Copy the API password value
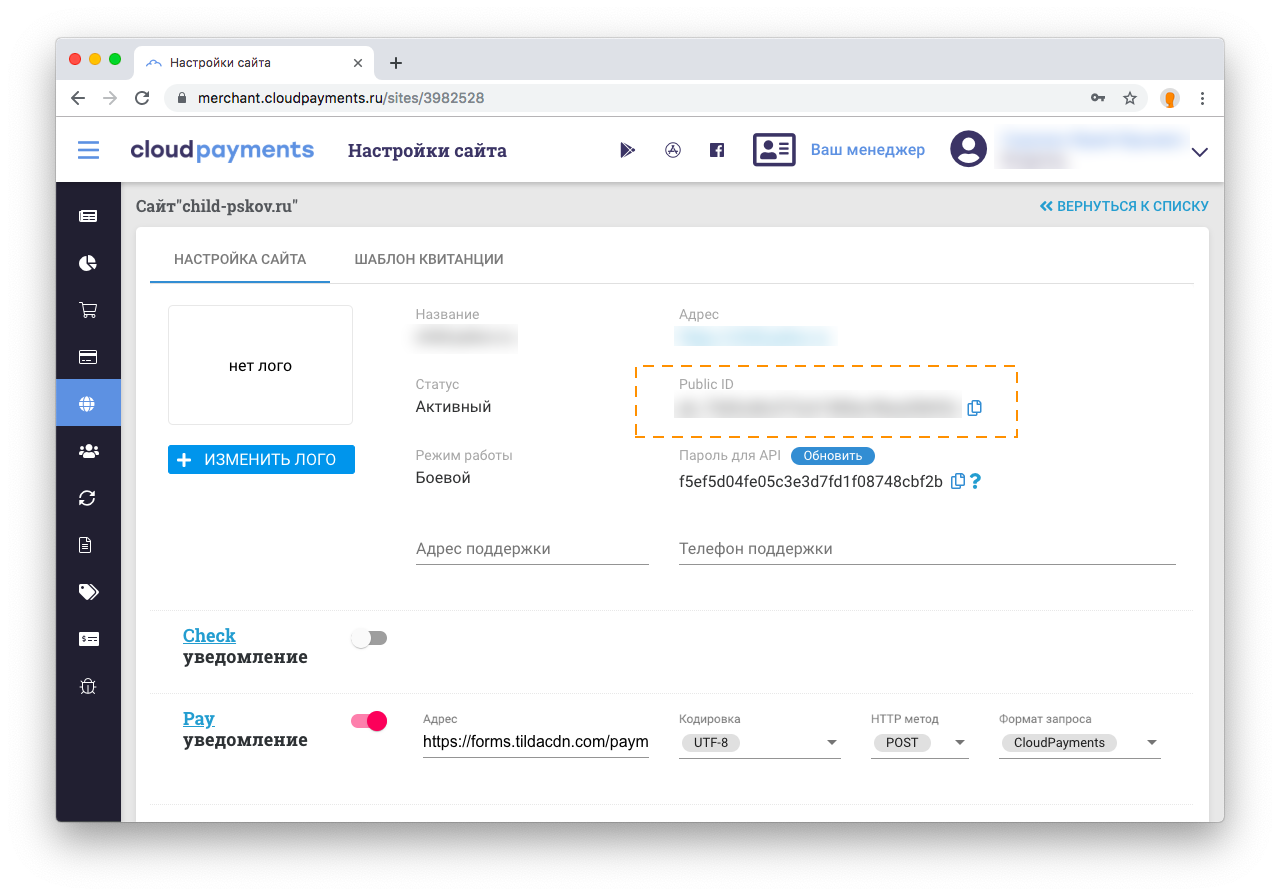 coord(957,481)
